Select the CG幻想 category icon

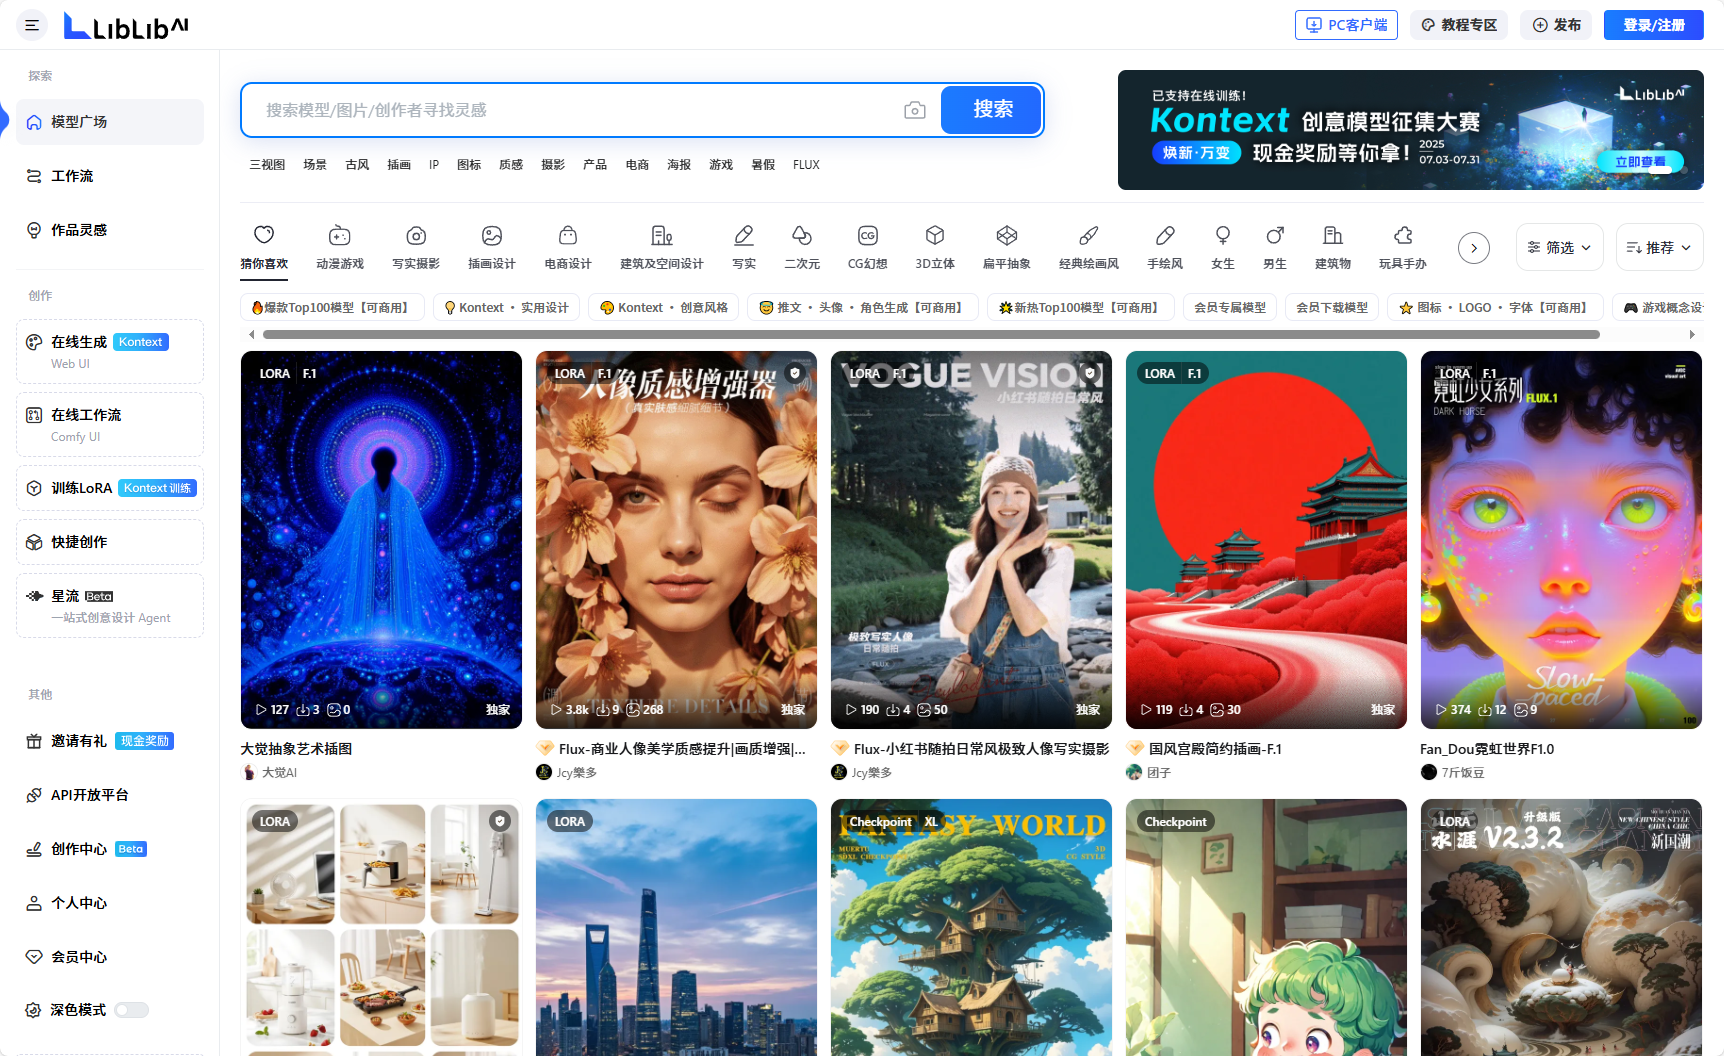868,247
